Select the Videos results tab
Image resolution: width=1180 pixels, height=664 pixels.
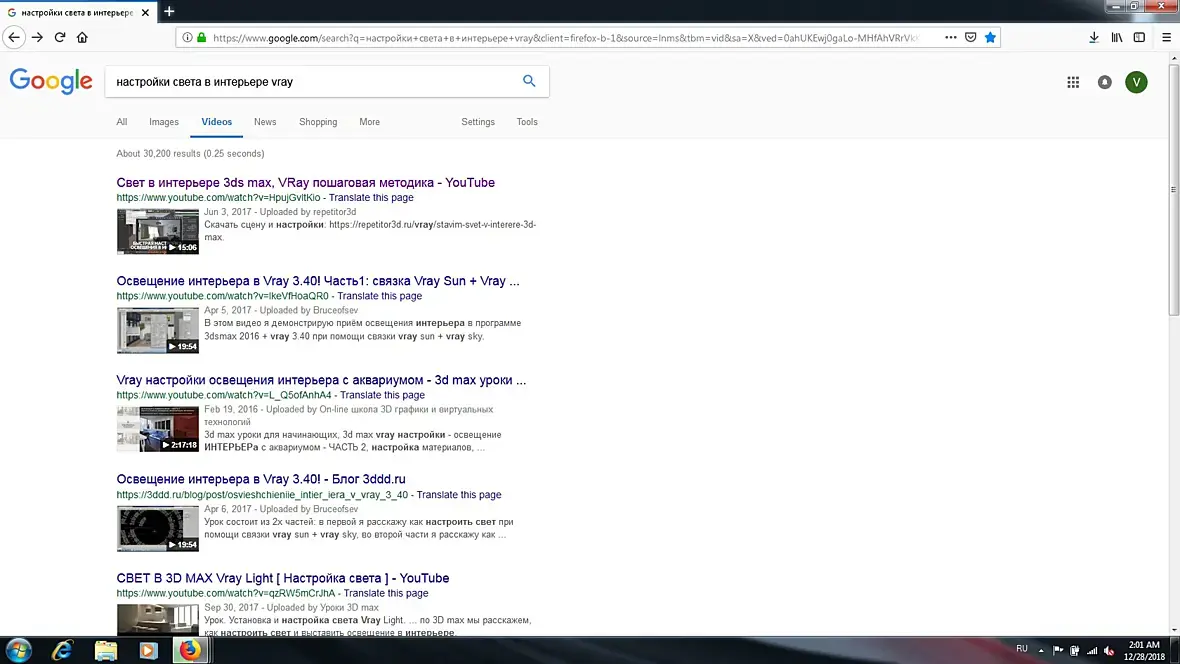click(217, 122)
